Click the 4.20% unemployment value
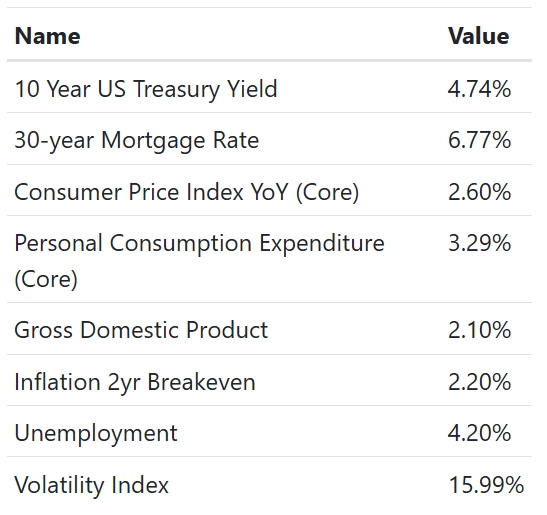Image resolution: width=547 pixels, height=515 pixels. pyautogui.click(x=479, y=433)
